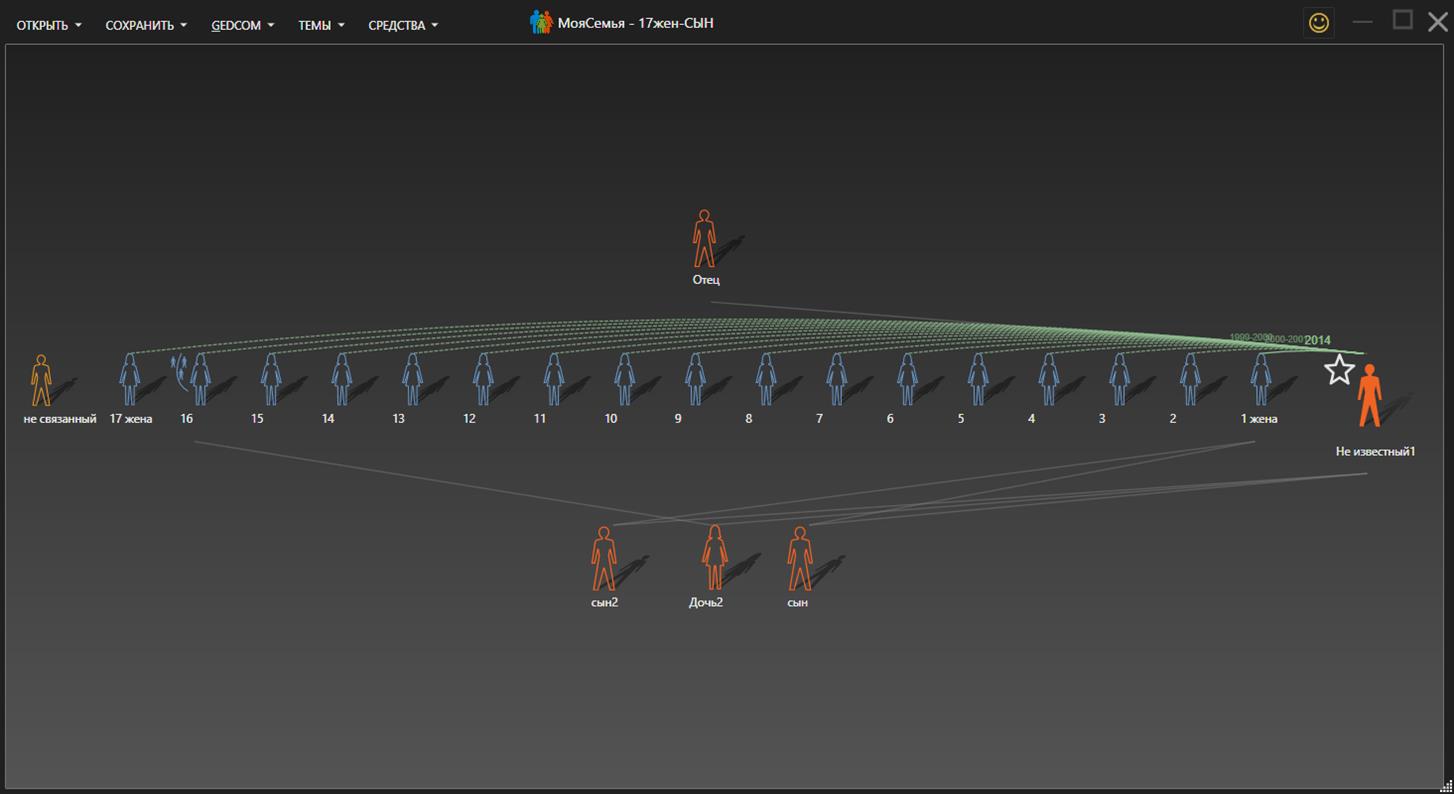Select the Отец person icon
This screenshot has width=1454, height=794.
pos(704,239)
